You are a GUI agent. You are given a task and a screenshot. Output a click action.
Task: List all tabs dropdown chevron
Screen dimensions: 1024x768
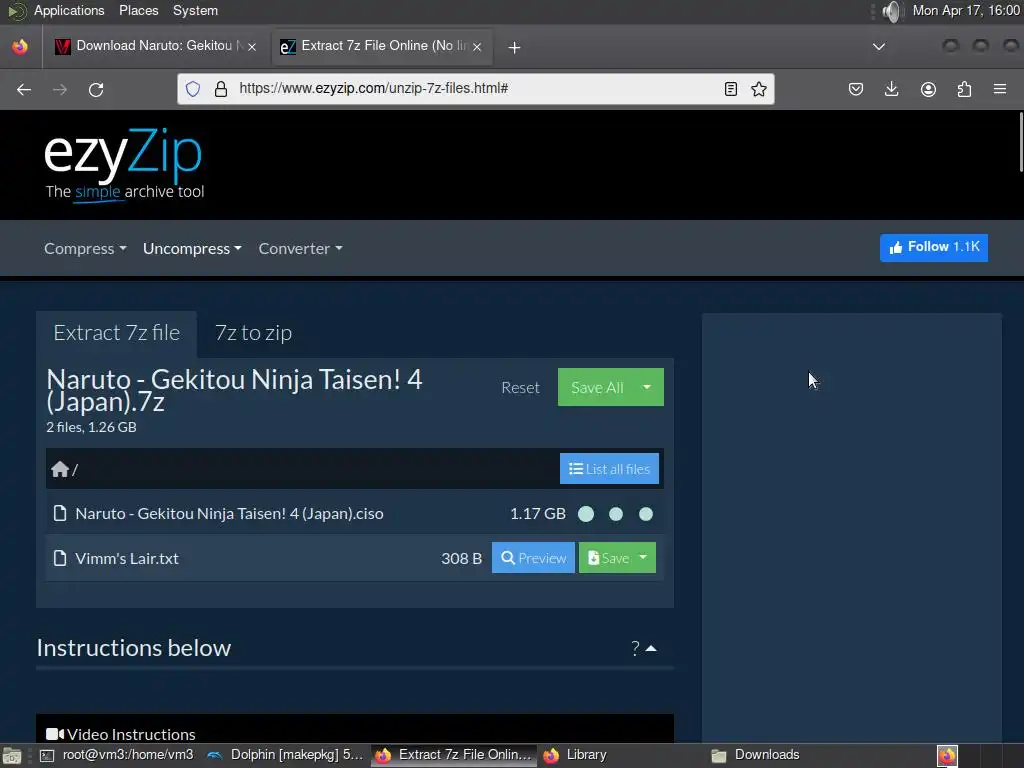[x=879, y=46]
